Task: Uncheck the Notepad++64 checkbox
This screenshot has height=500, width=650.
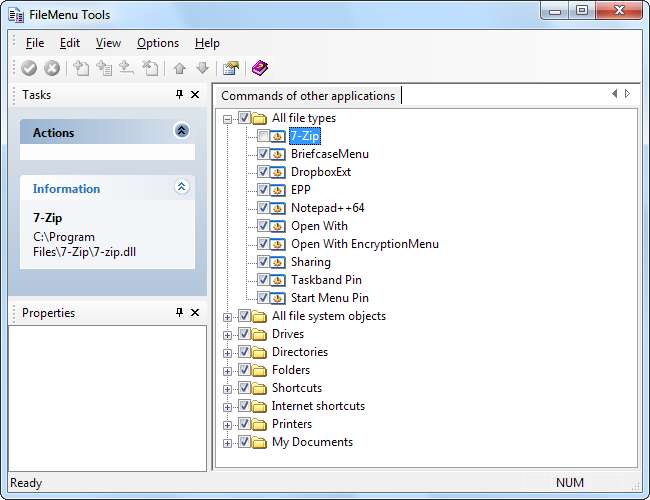Action: coord(263,208)
